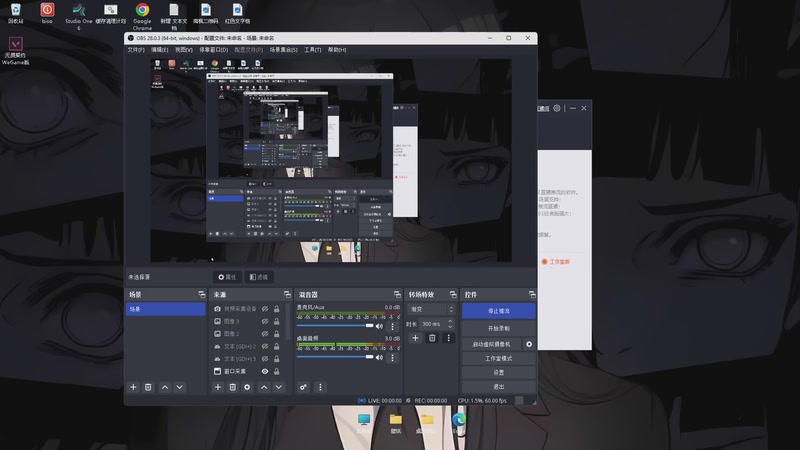Image resolution: width=800 pixels, height=450 pixels.
Task: Toggle lock on 窗口采集 source
Action: [x=277, y=371]
